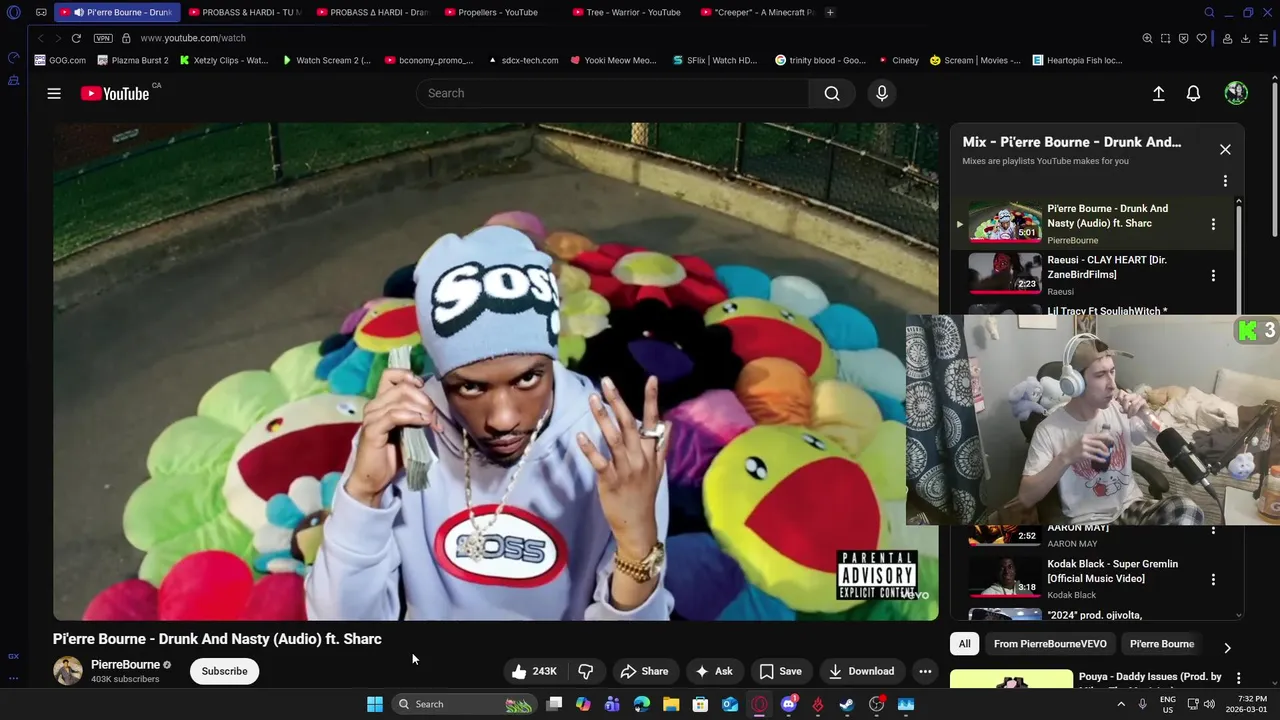Open Pouya - Daddy Issues recommended video

tap(1150, 677)
